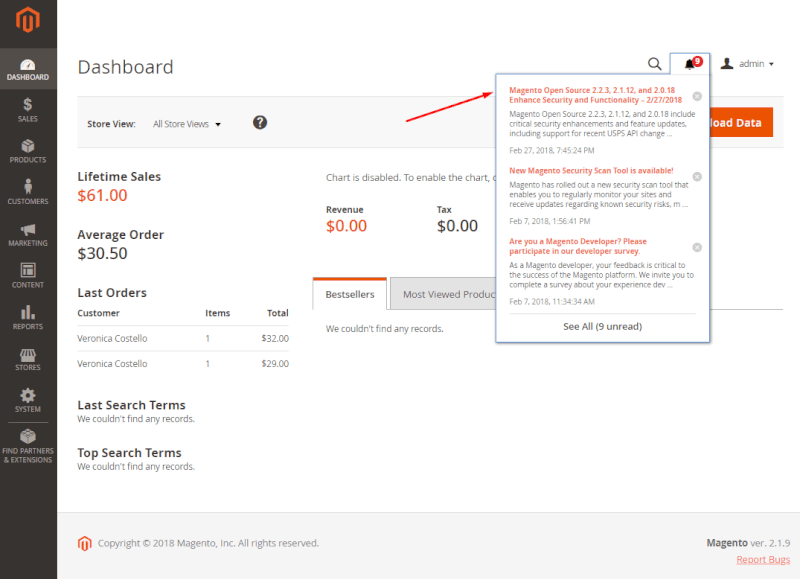Click the Last Search Terms heading
Image resolution: width=800 pixels, height=579 pixels.
coord(131,405)
